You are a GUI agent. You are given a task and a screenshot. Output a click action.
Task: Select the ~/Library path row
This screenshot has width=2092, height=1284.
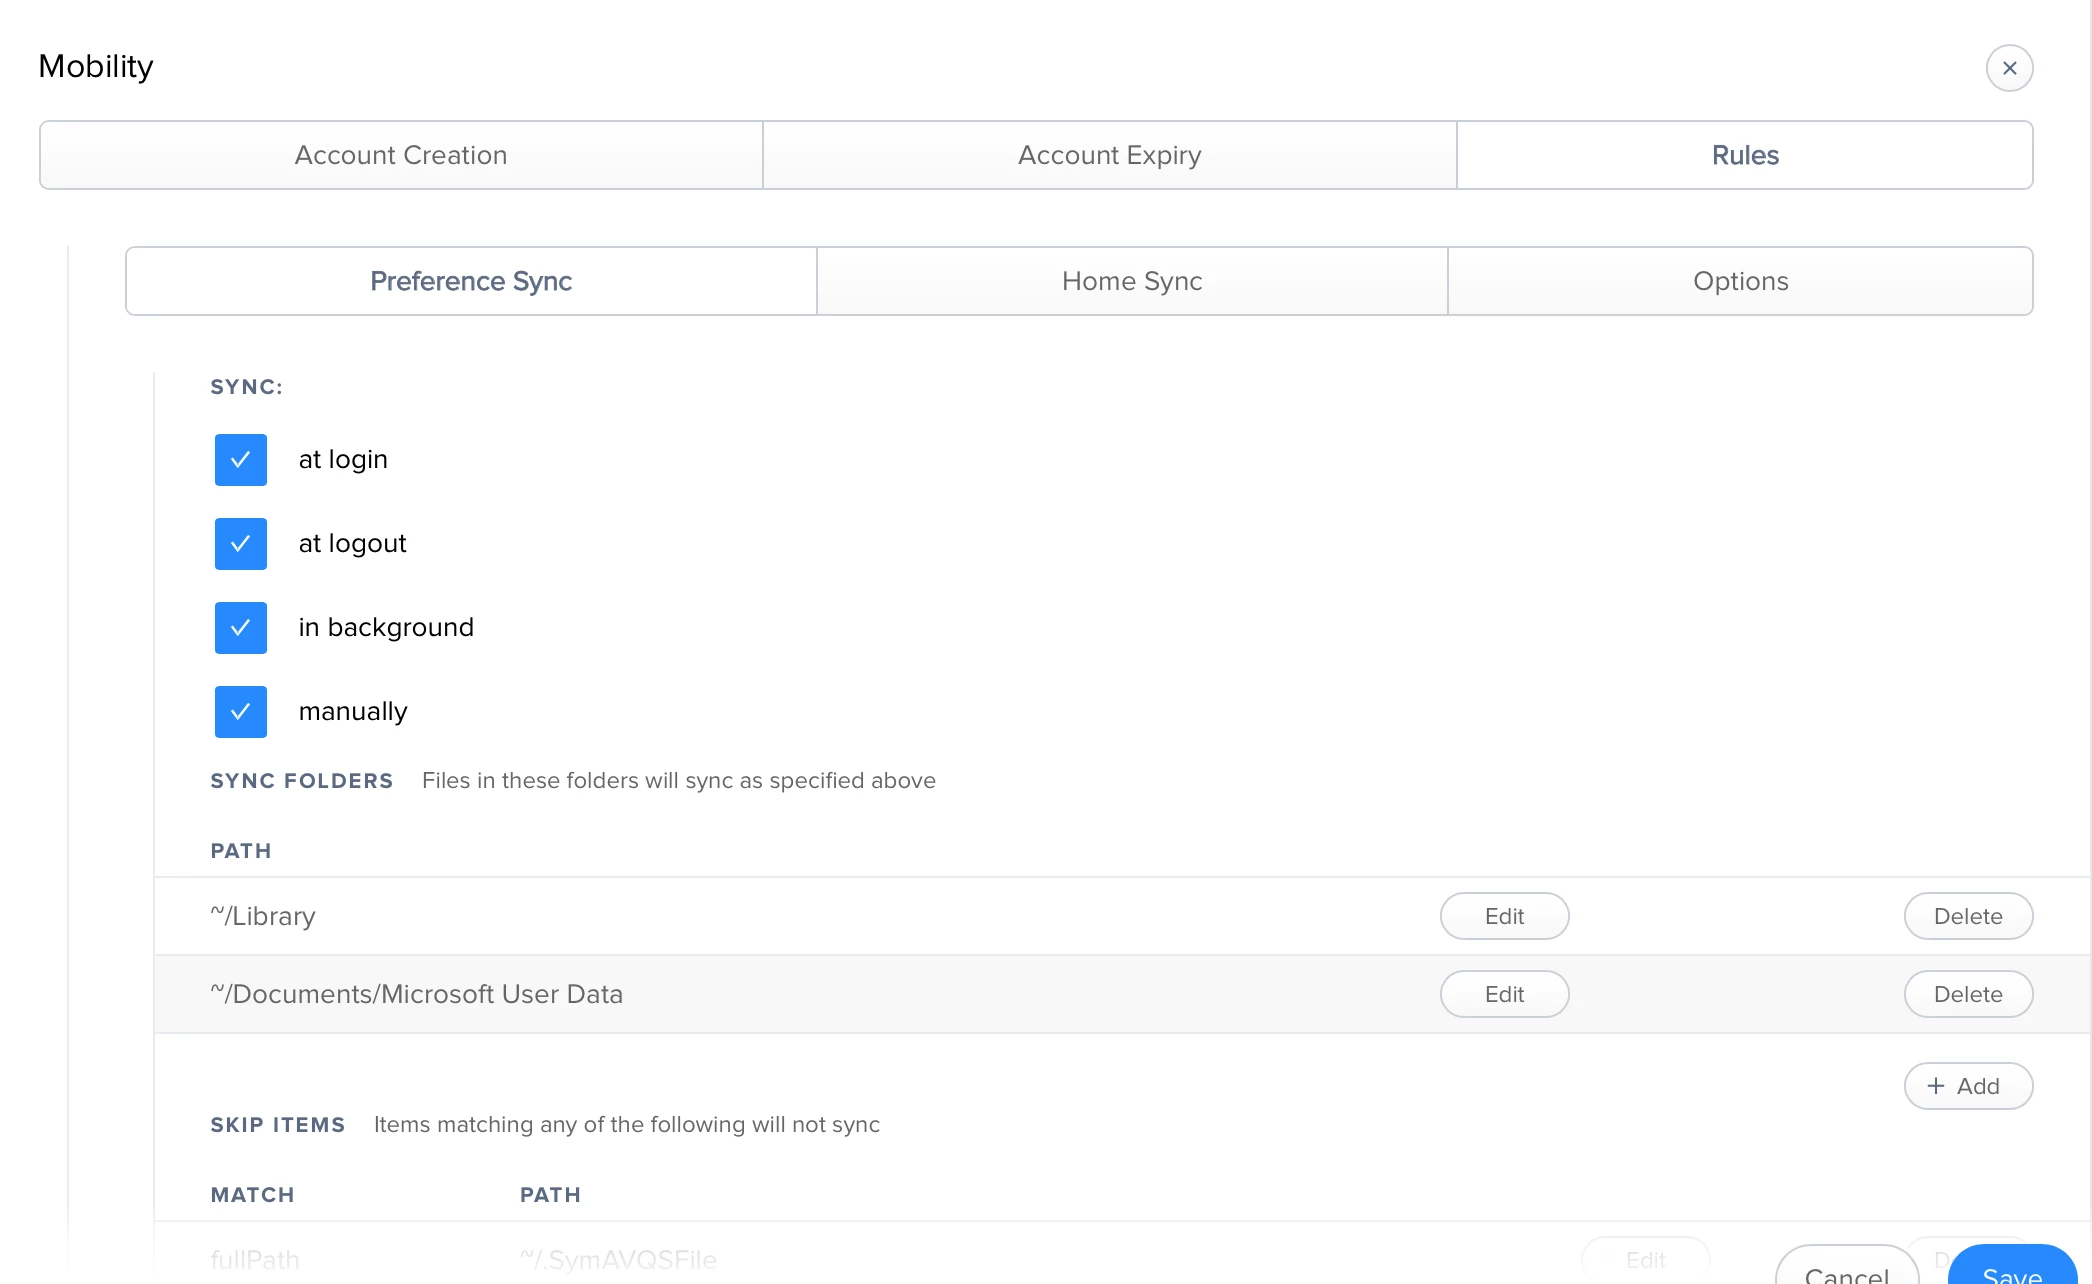[263, 916]
